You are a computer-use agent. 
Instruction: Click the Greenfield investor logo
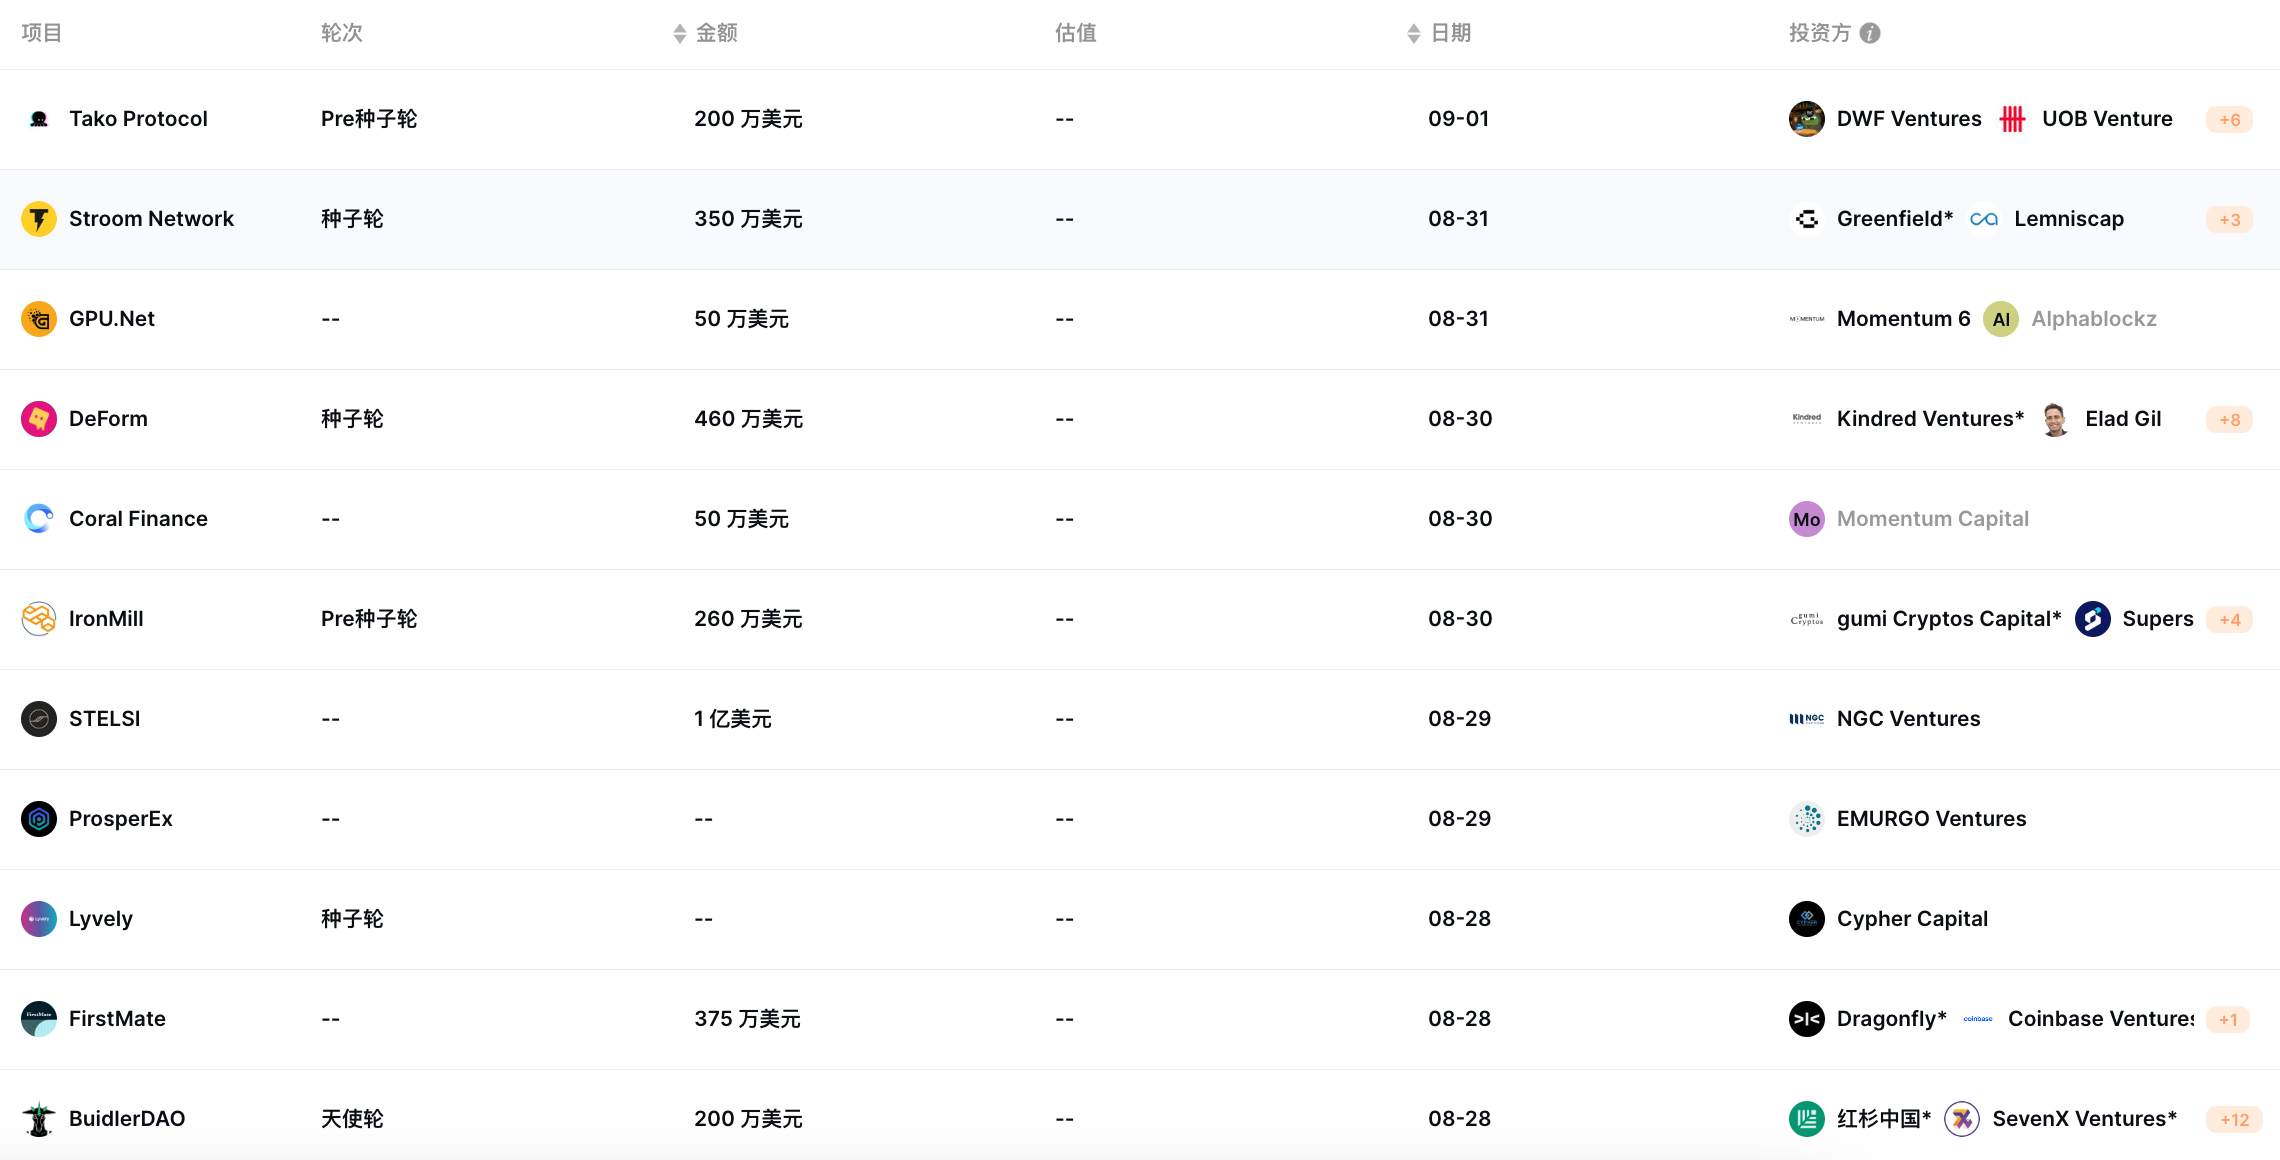coord(1807,219)
